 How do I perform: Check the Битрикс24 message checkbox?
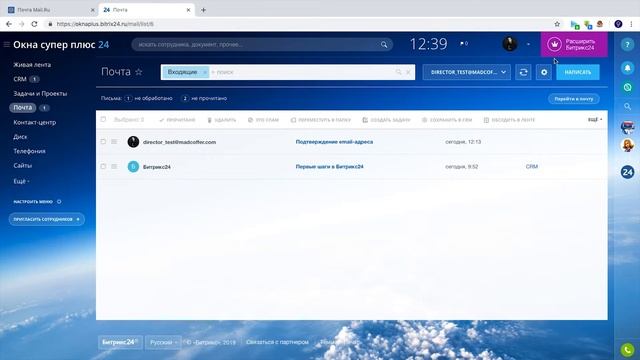(103, 167)
